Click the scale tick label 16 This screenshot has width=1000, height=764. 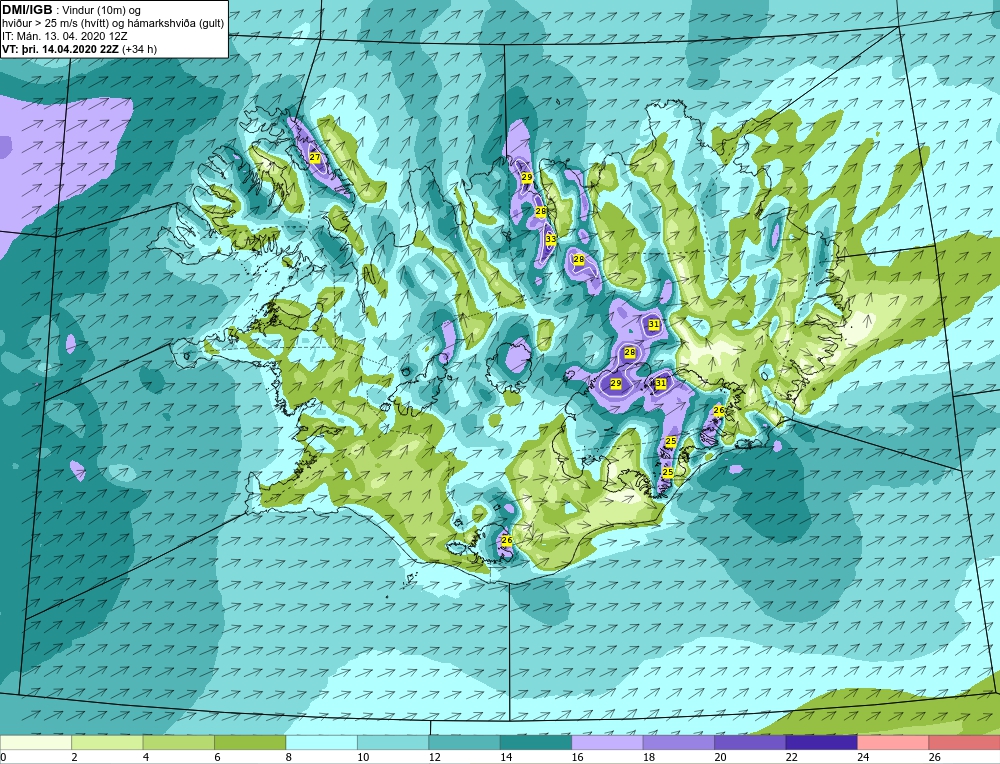click(577, 758)
